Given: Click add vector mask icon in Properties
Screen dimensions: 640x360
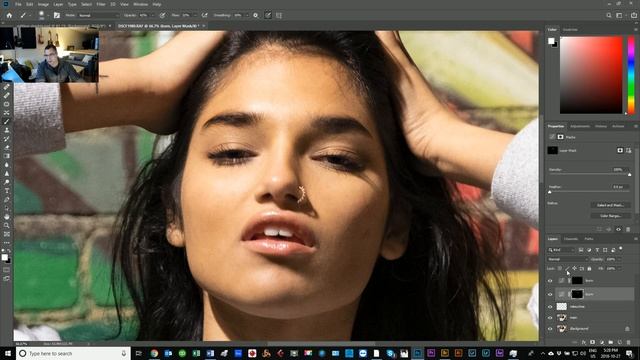Looking at the screenshot, I should click(x=628, y=151).
